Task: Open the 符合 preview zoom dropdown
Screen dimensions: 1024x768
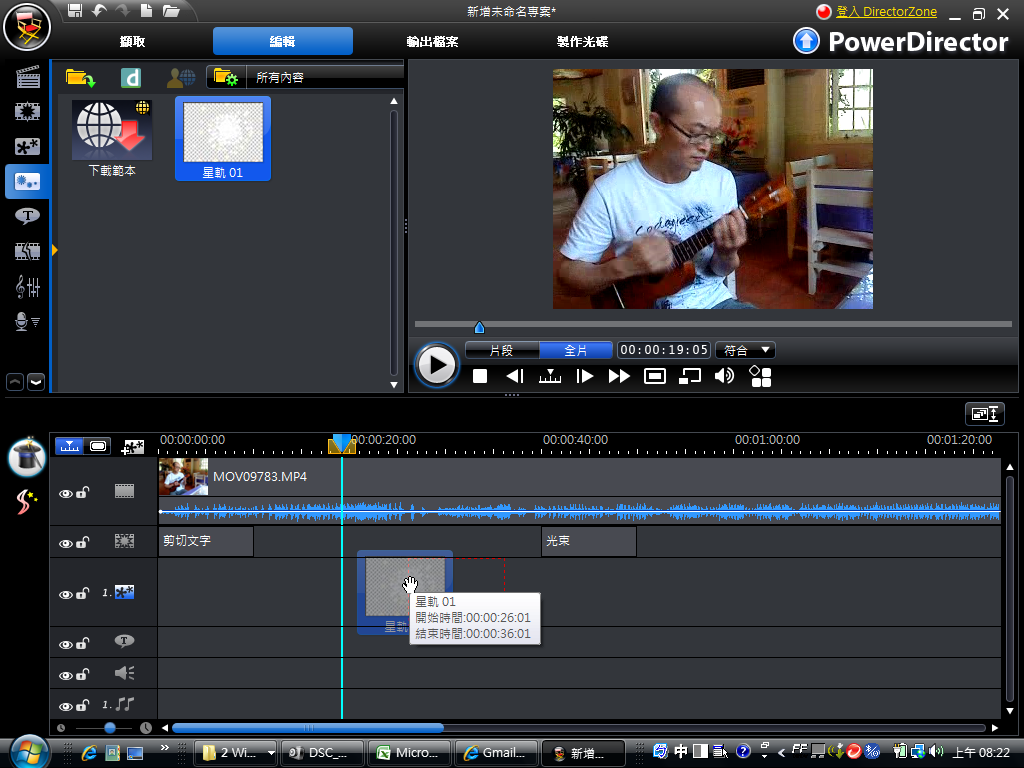Action: tap(748, 350)
